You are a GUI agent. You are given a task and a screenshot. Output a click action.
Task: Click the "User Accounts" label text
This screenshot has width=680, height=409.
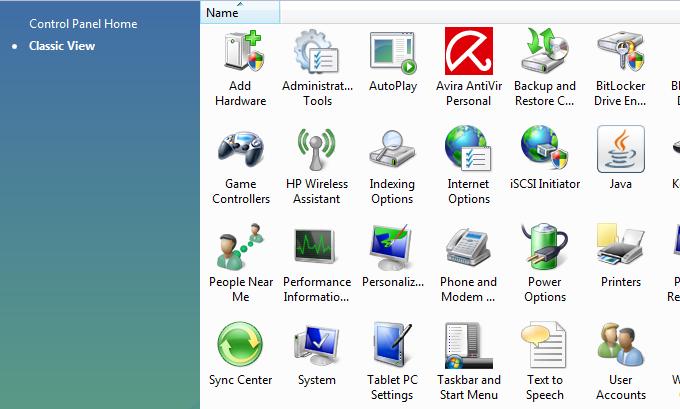pos(621,387)
